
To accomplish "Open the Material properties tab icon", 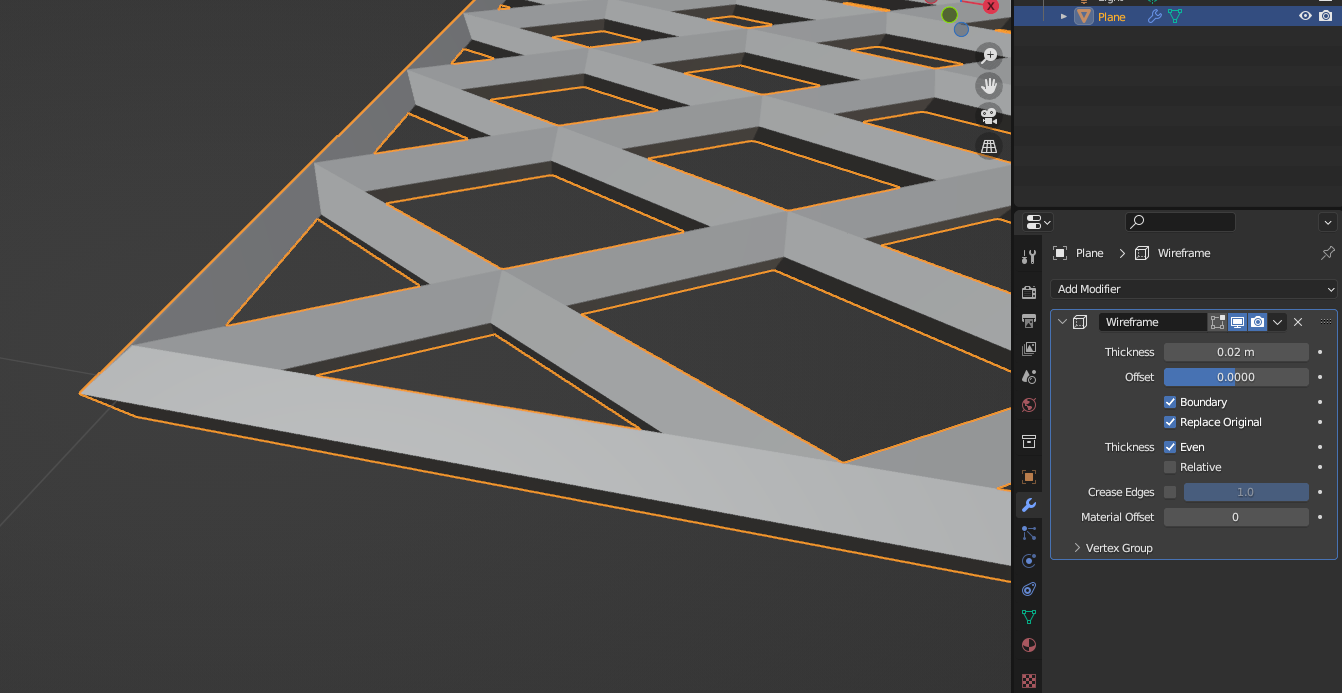I will pos(1029,645).
